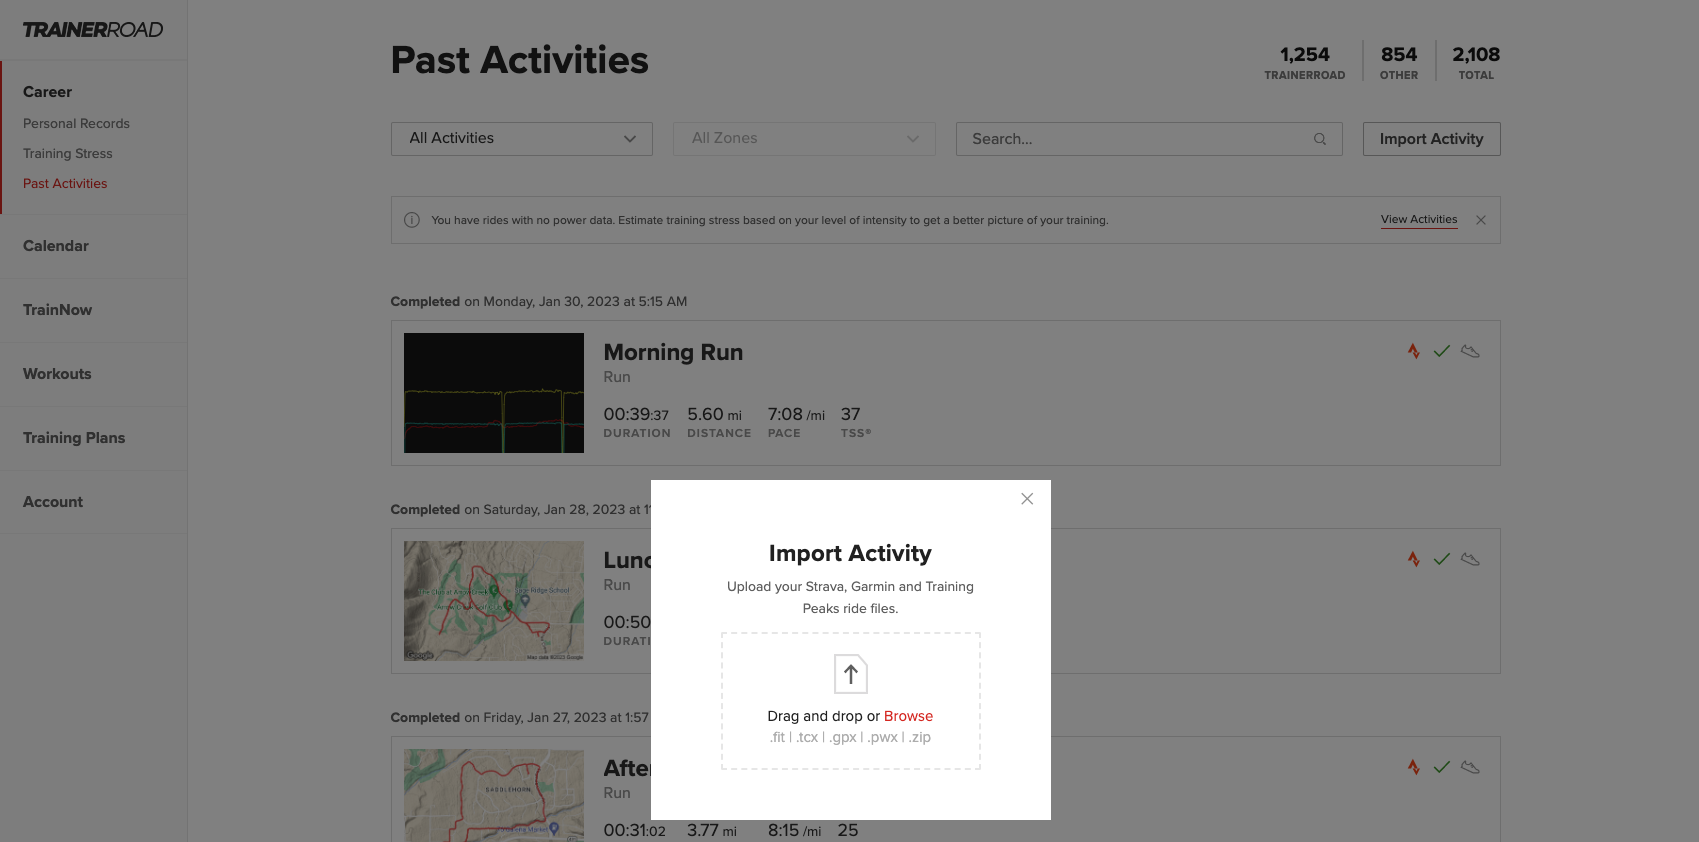Click the Import Activity button
The width and height of the screenshot is (1699, 842).
click(1431, 139)
